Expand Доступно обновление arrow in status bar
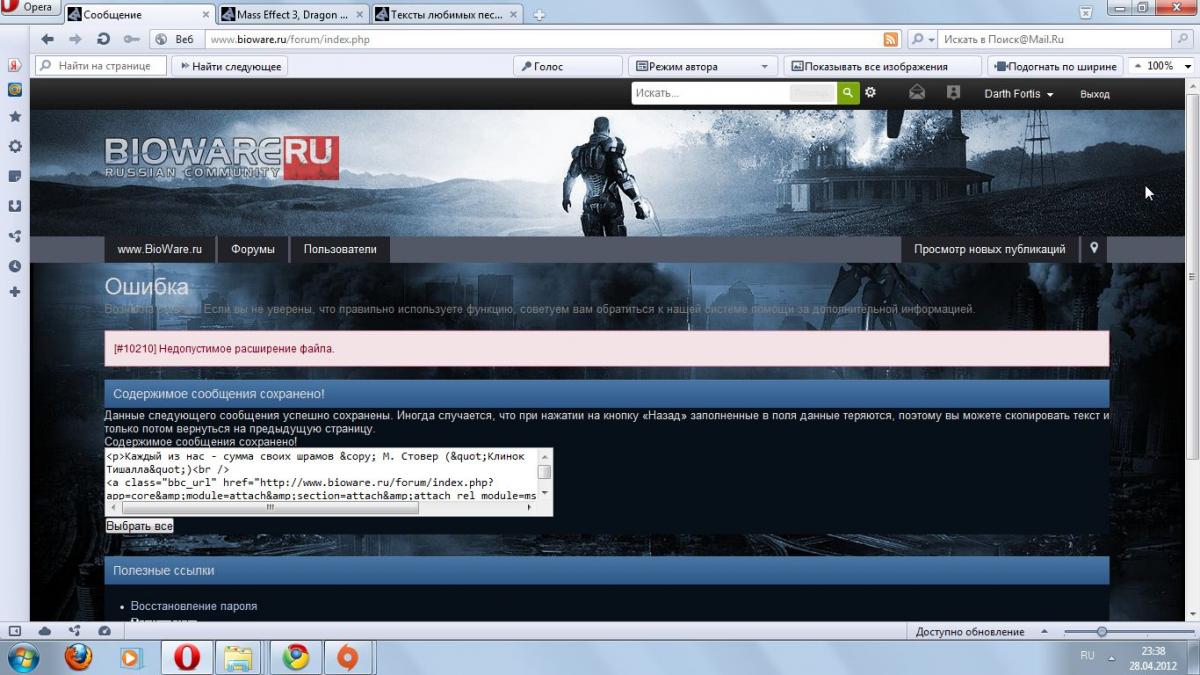Viewport: 1200px width, 675px height. pyautogui.click(x=1044, y=632)
